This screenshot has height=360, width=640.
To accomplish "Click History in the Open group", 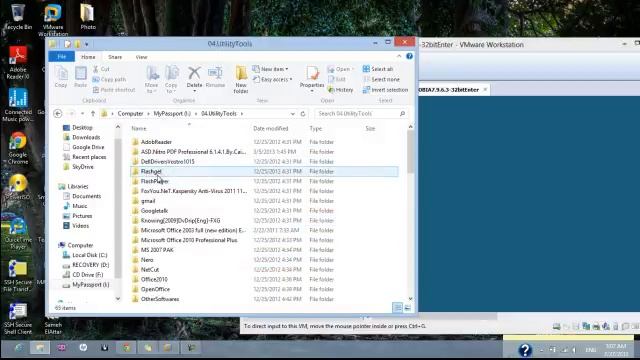I will click(x=341, y=90).
